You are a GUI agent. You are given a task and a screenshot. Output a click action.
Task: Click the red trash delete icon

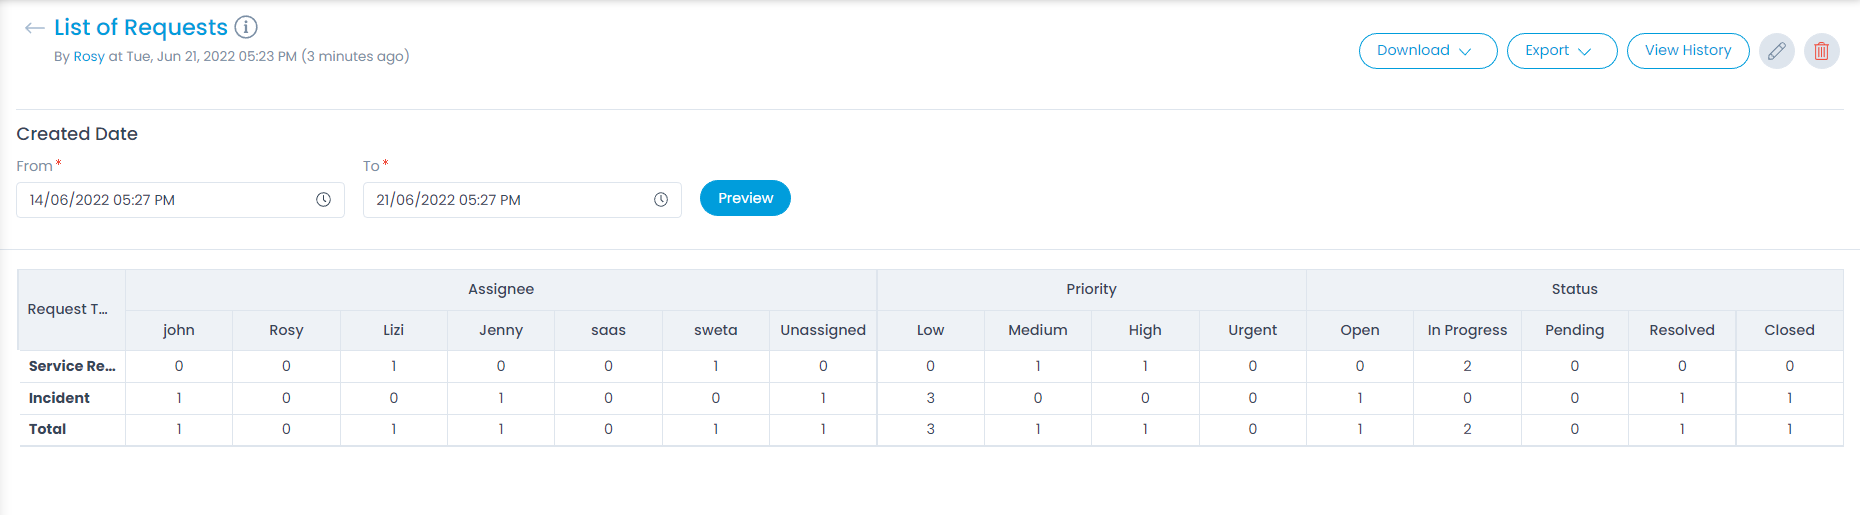coord(1821,51)
